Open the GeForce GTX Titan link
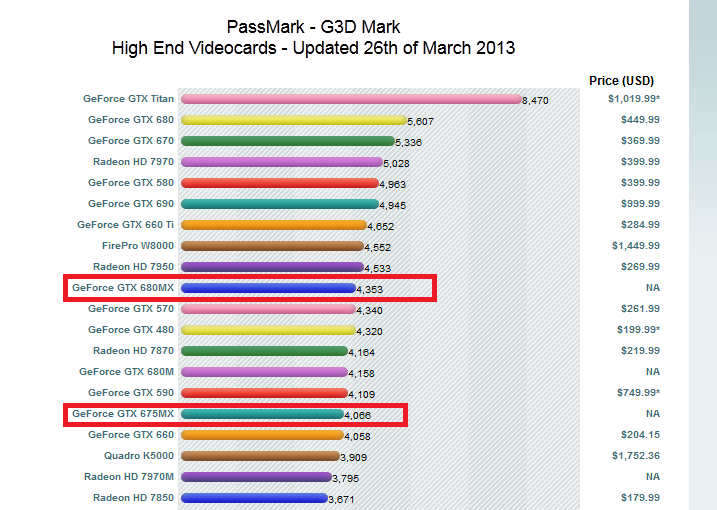This screenshot has width=717, height=510. pos(128,99)
